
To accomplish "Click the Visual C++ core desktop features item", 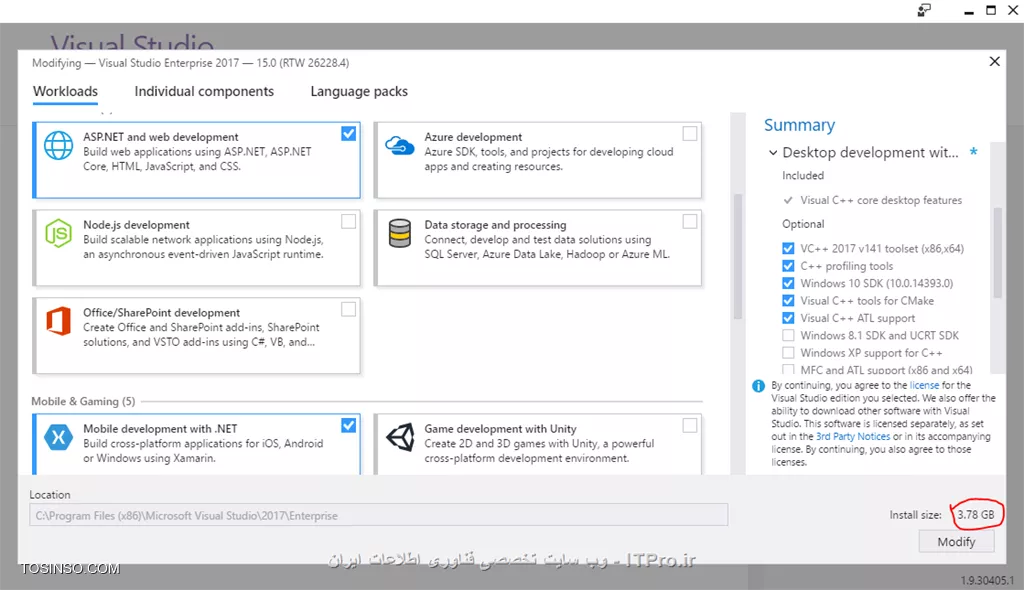I will click(x=881, y=200).
